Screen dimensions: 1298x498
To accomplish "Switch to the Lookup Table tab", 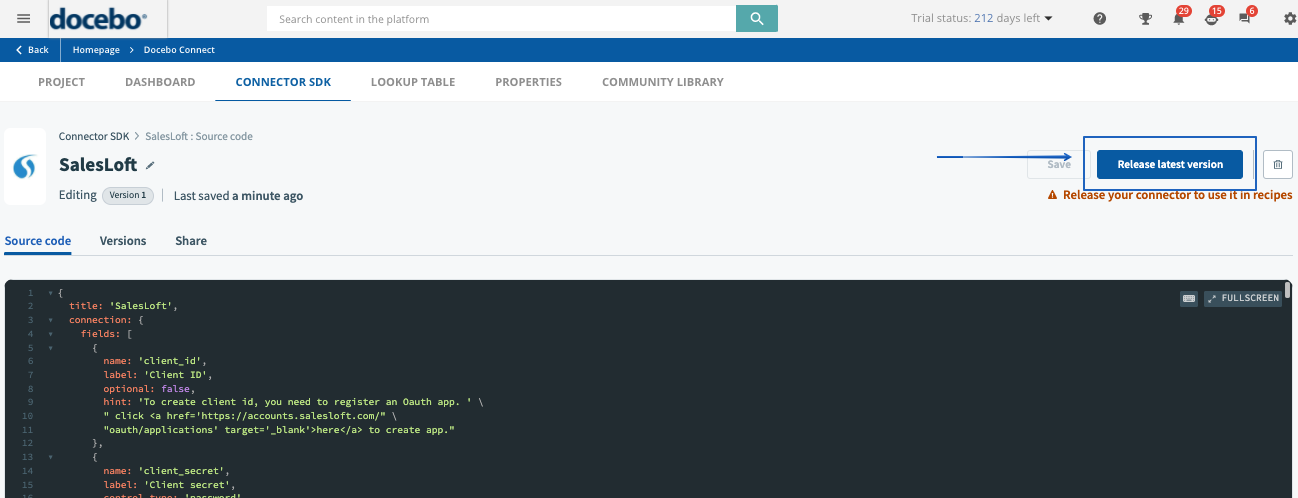I will [412, 82].
